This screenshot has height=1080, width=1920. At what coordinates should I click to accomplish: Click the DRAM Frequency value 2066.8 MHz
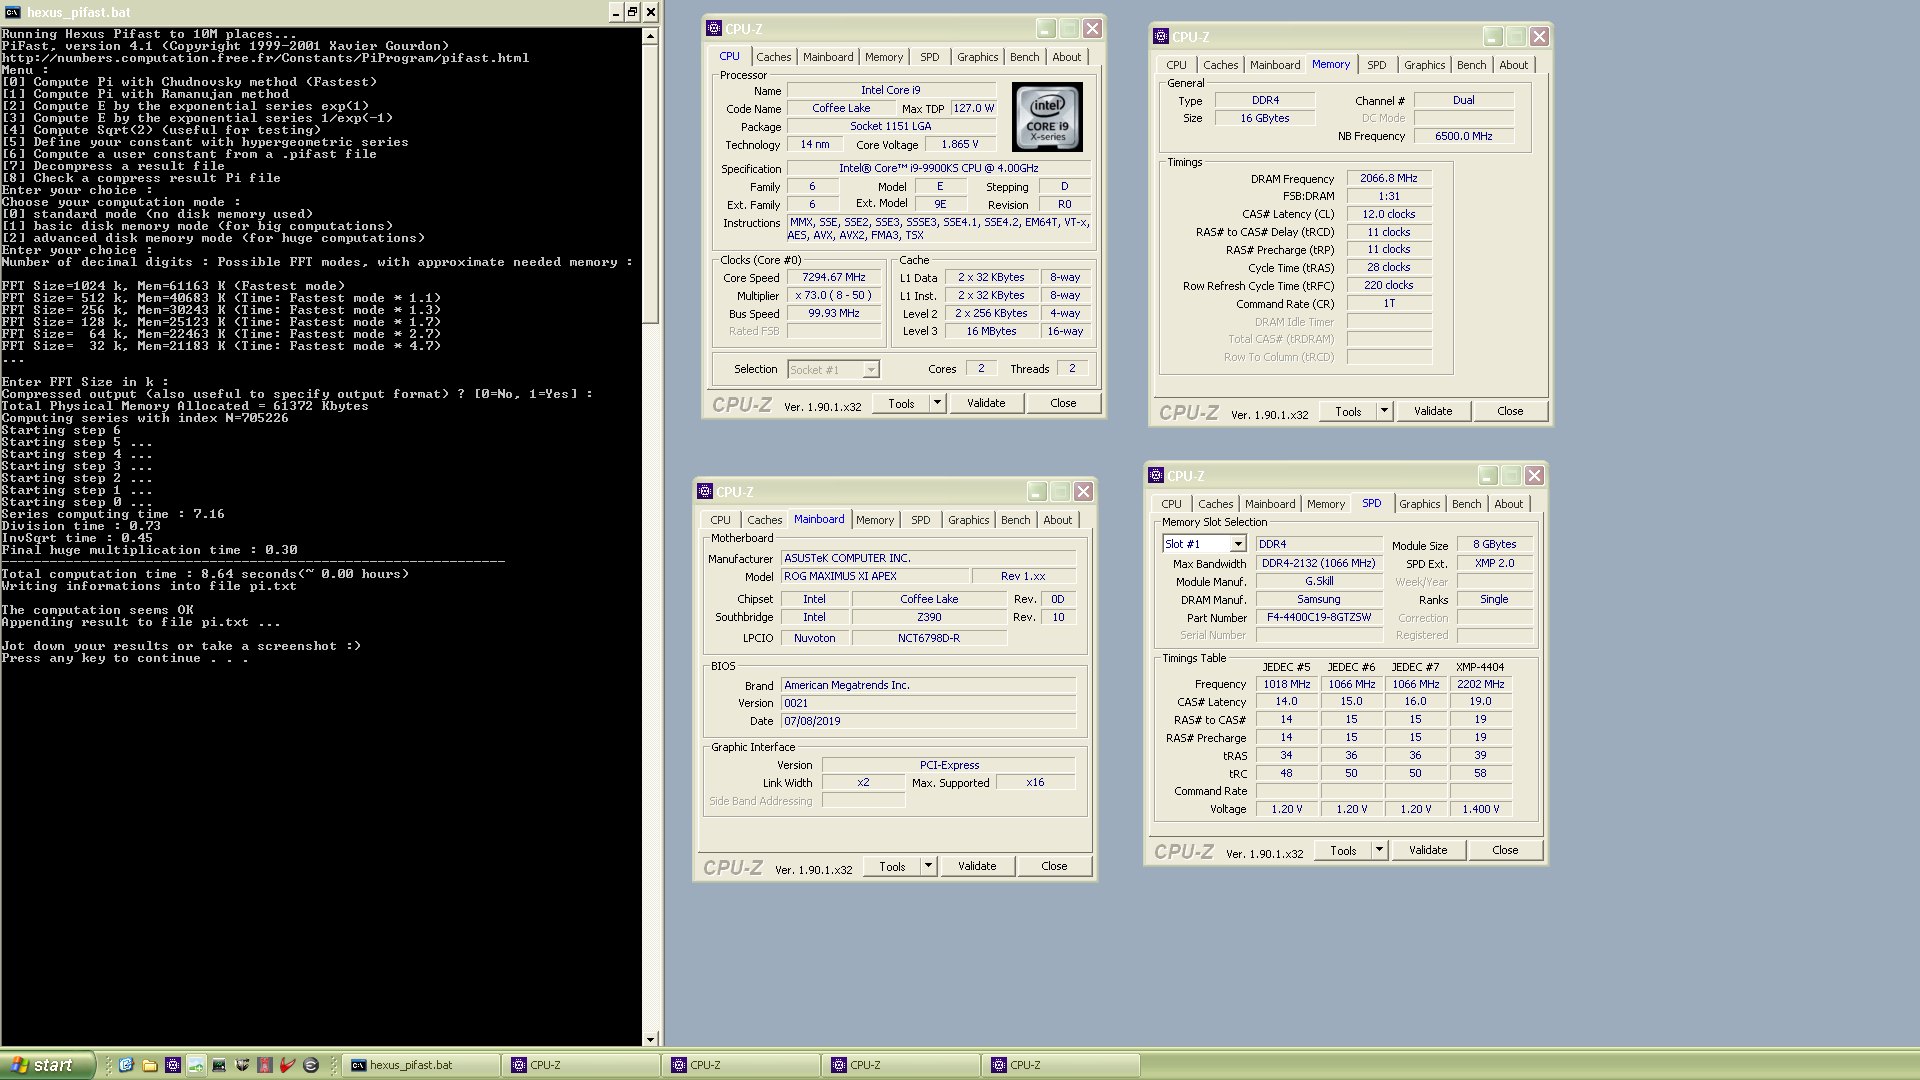(x=1388, y=178)
